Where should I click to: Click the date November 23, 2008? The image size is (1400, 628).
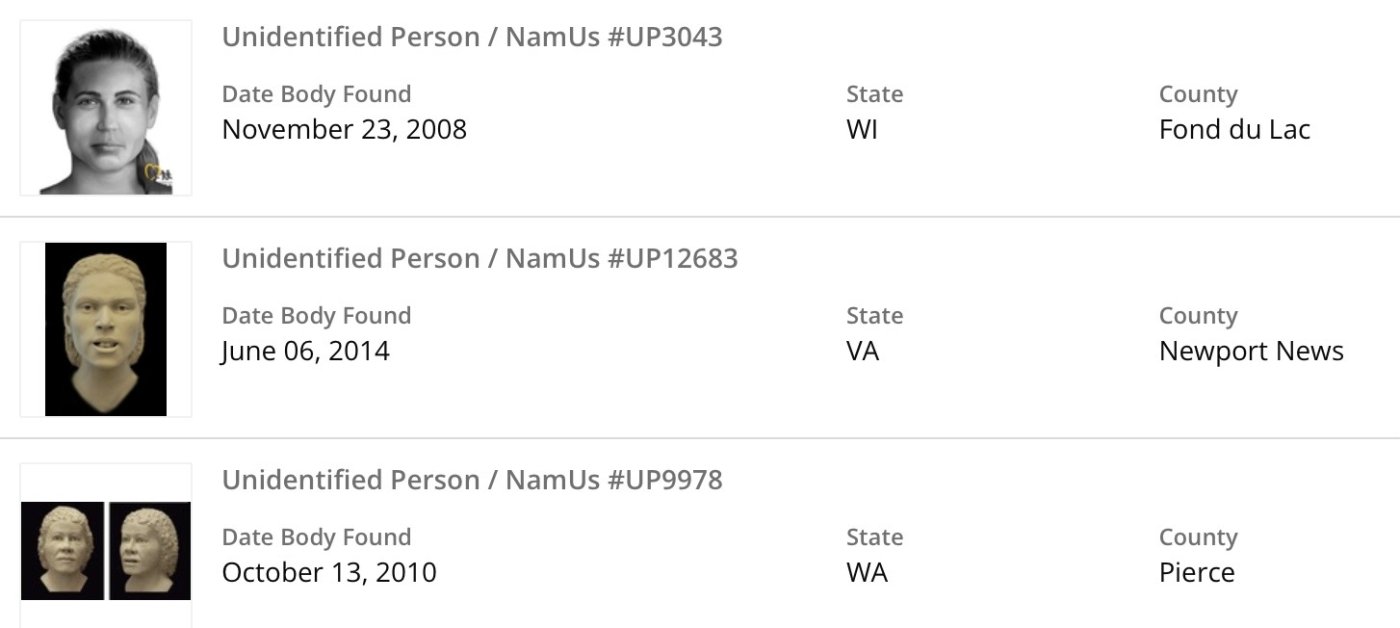coord(344,130)
